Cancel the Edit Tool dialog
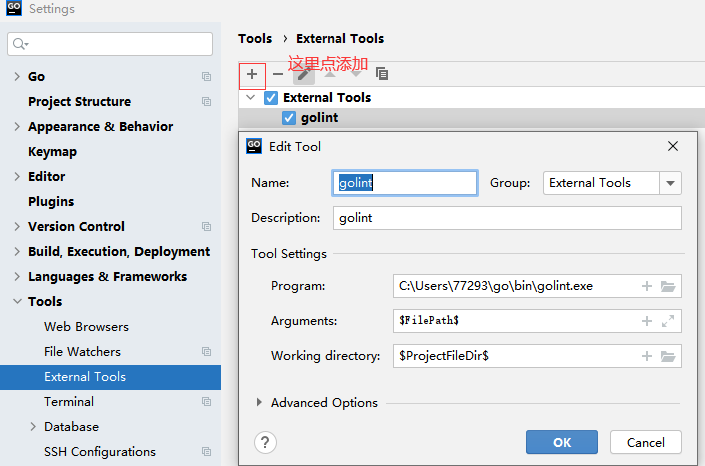This screenshot has width=705, height=466. (646, 442)
